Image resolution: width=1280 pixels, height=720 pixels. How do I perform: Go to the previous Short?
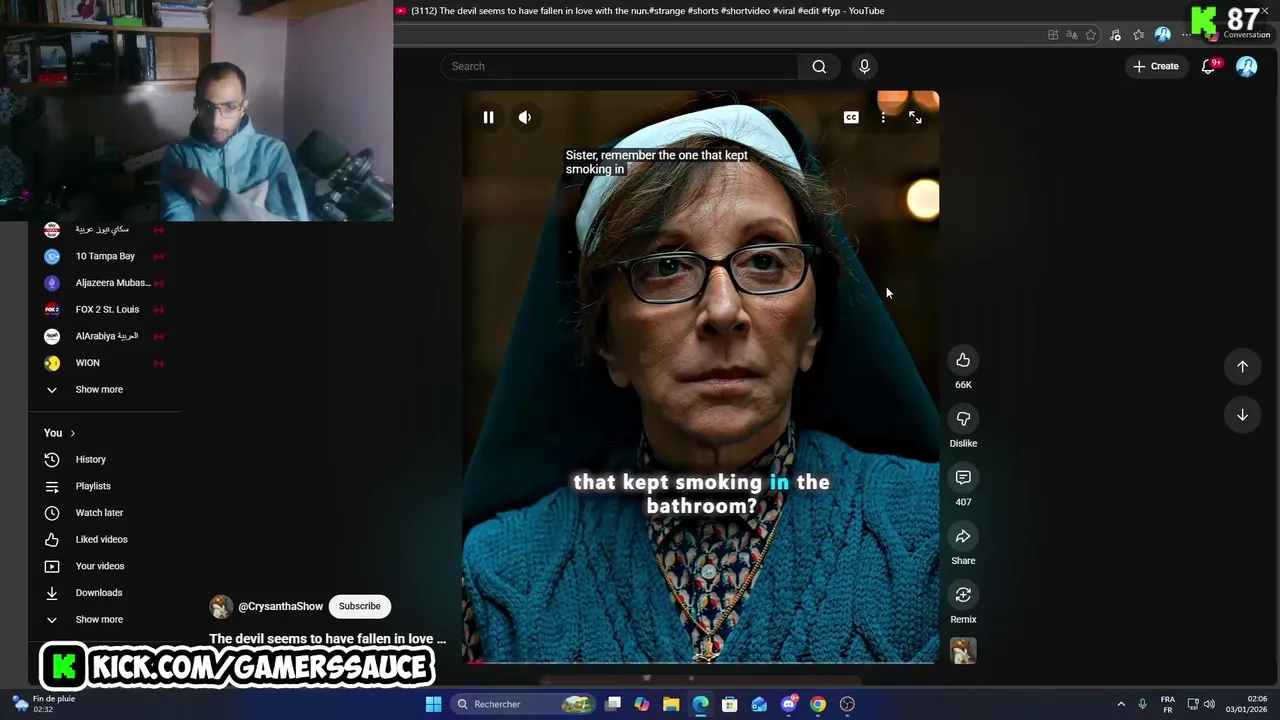point(1242,366)
